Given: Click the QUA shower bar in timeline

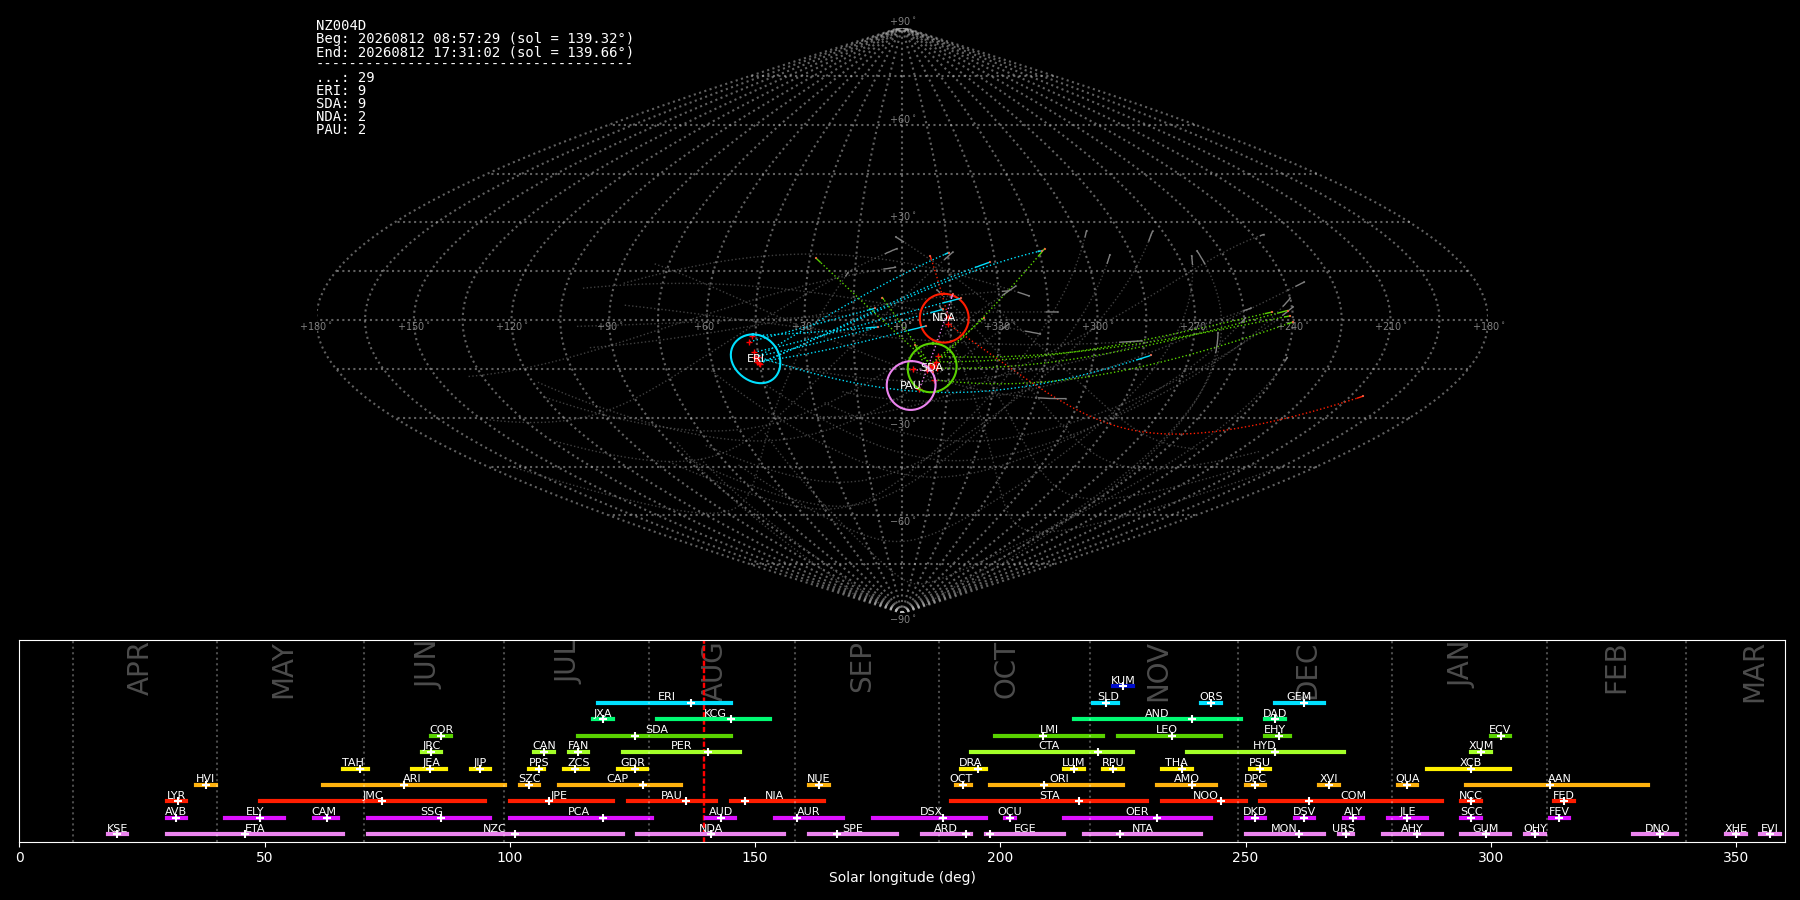Looking at the screenshot, I should point(1407,785).
